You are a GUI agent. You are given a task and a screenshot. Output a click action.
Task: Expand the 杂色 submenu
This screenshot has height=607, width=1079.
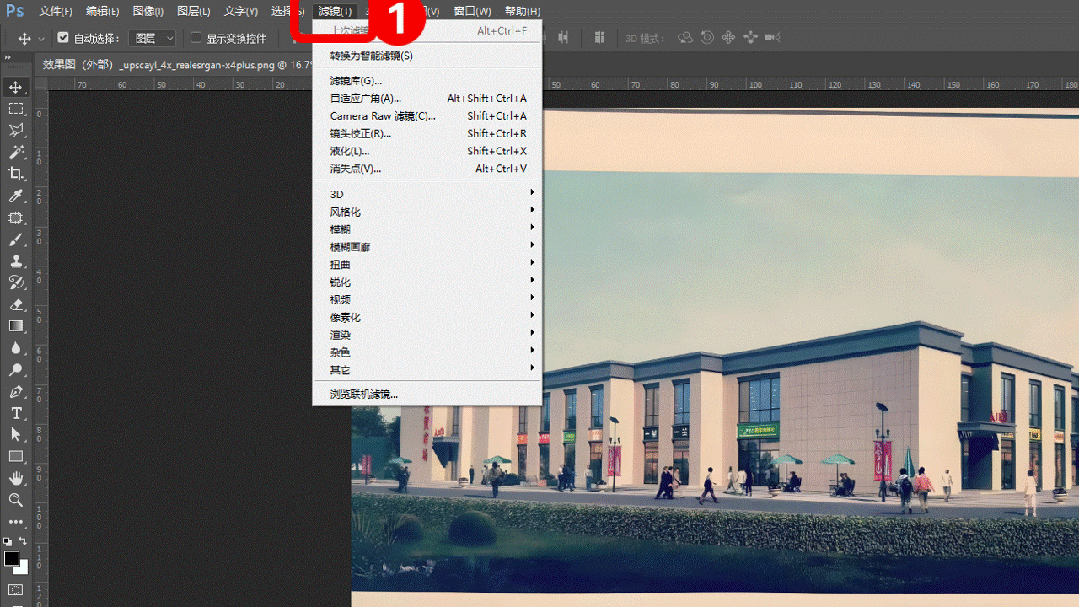point(427,352)
